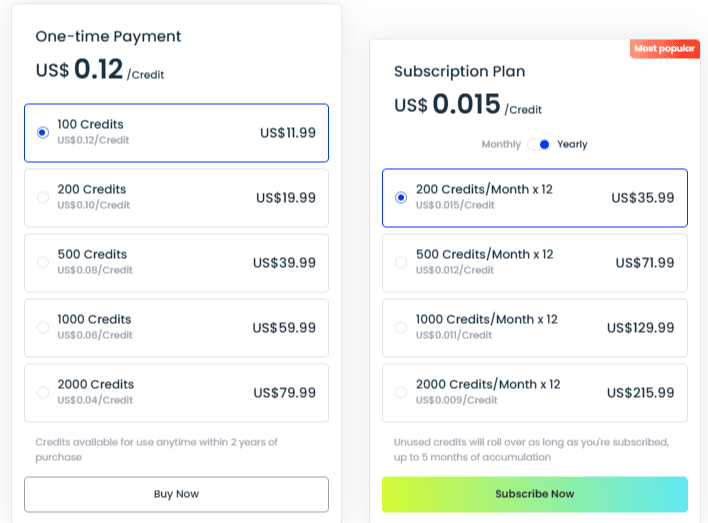This screenshot has height=523, width=708.
Task: Pick the 1000 Credits one-time option
Action: pyautogui.click(x=43, y=327)
